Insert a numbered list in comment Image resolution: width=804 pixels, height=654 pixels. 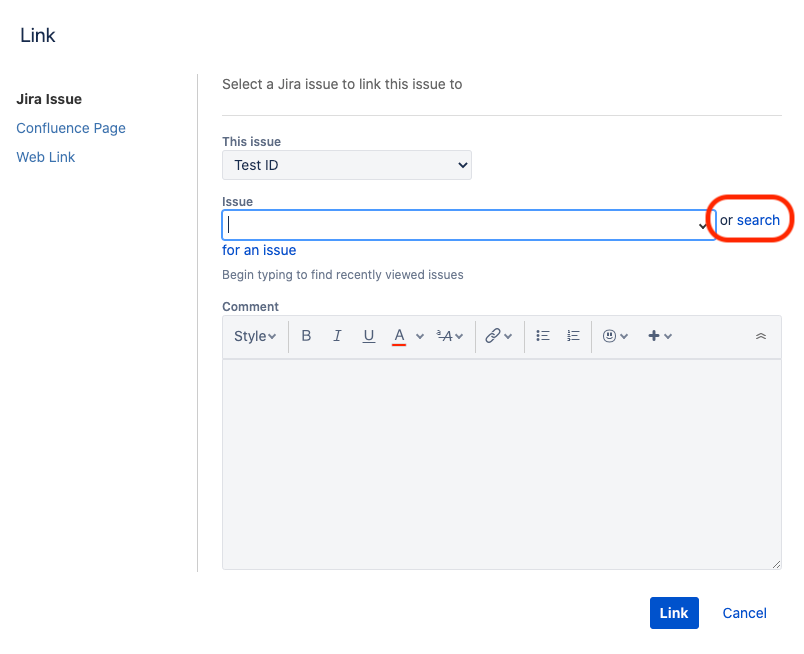573,336
